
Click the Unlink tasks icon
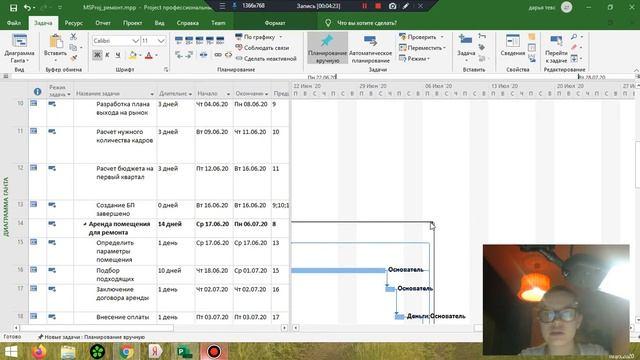(228, 55)
